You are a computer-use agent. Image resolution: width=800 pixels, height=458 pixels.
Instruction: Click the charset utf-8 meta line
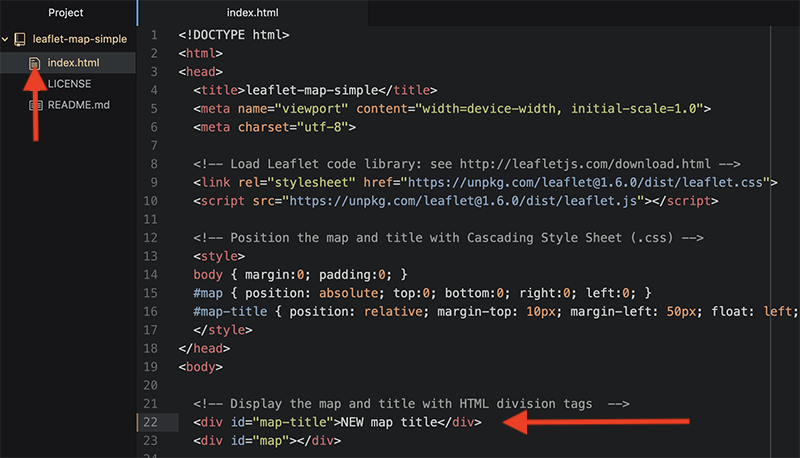pyautogui.click(x=274, y=127)
